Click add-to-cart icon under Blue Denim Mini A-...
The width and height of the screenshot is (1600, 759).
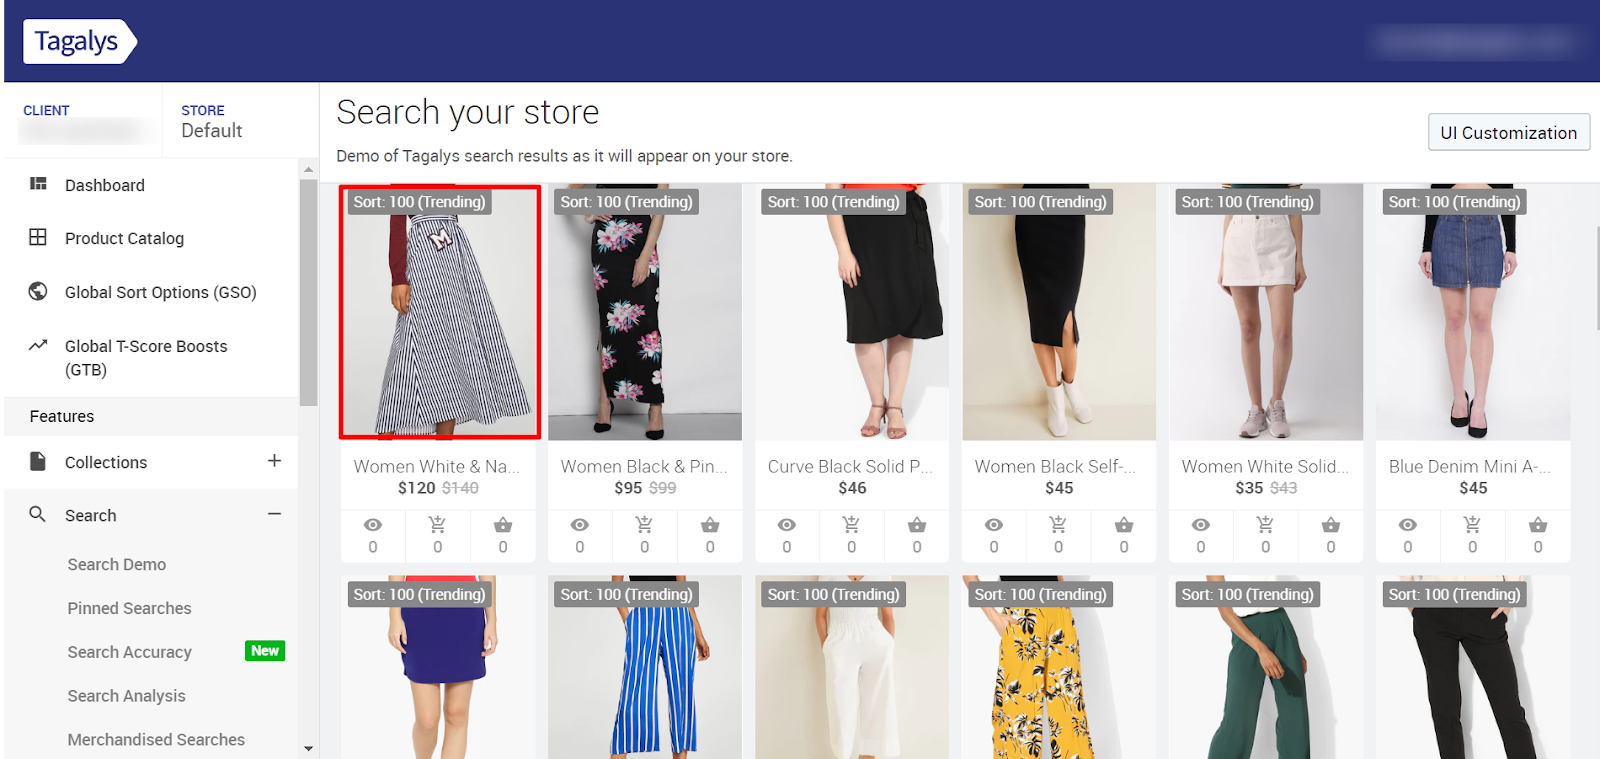tap(1472, 524)
